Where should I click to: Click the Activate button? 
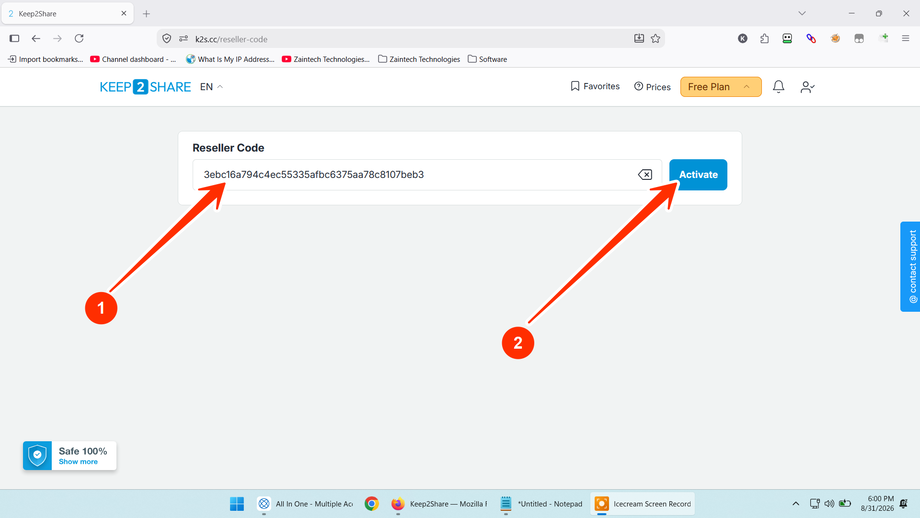click(x=698, y=175)
